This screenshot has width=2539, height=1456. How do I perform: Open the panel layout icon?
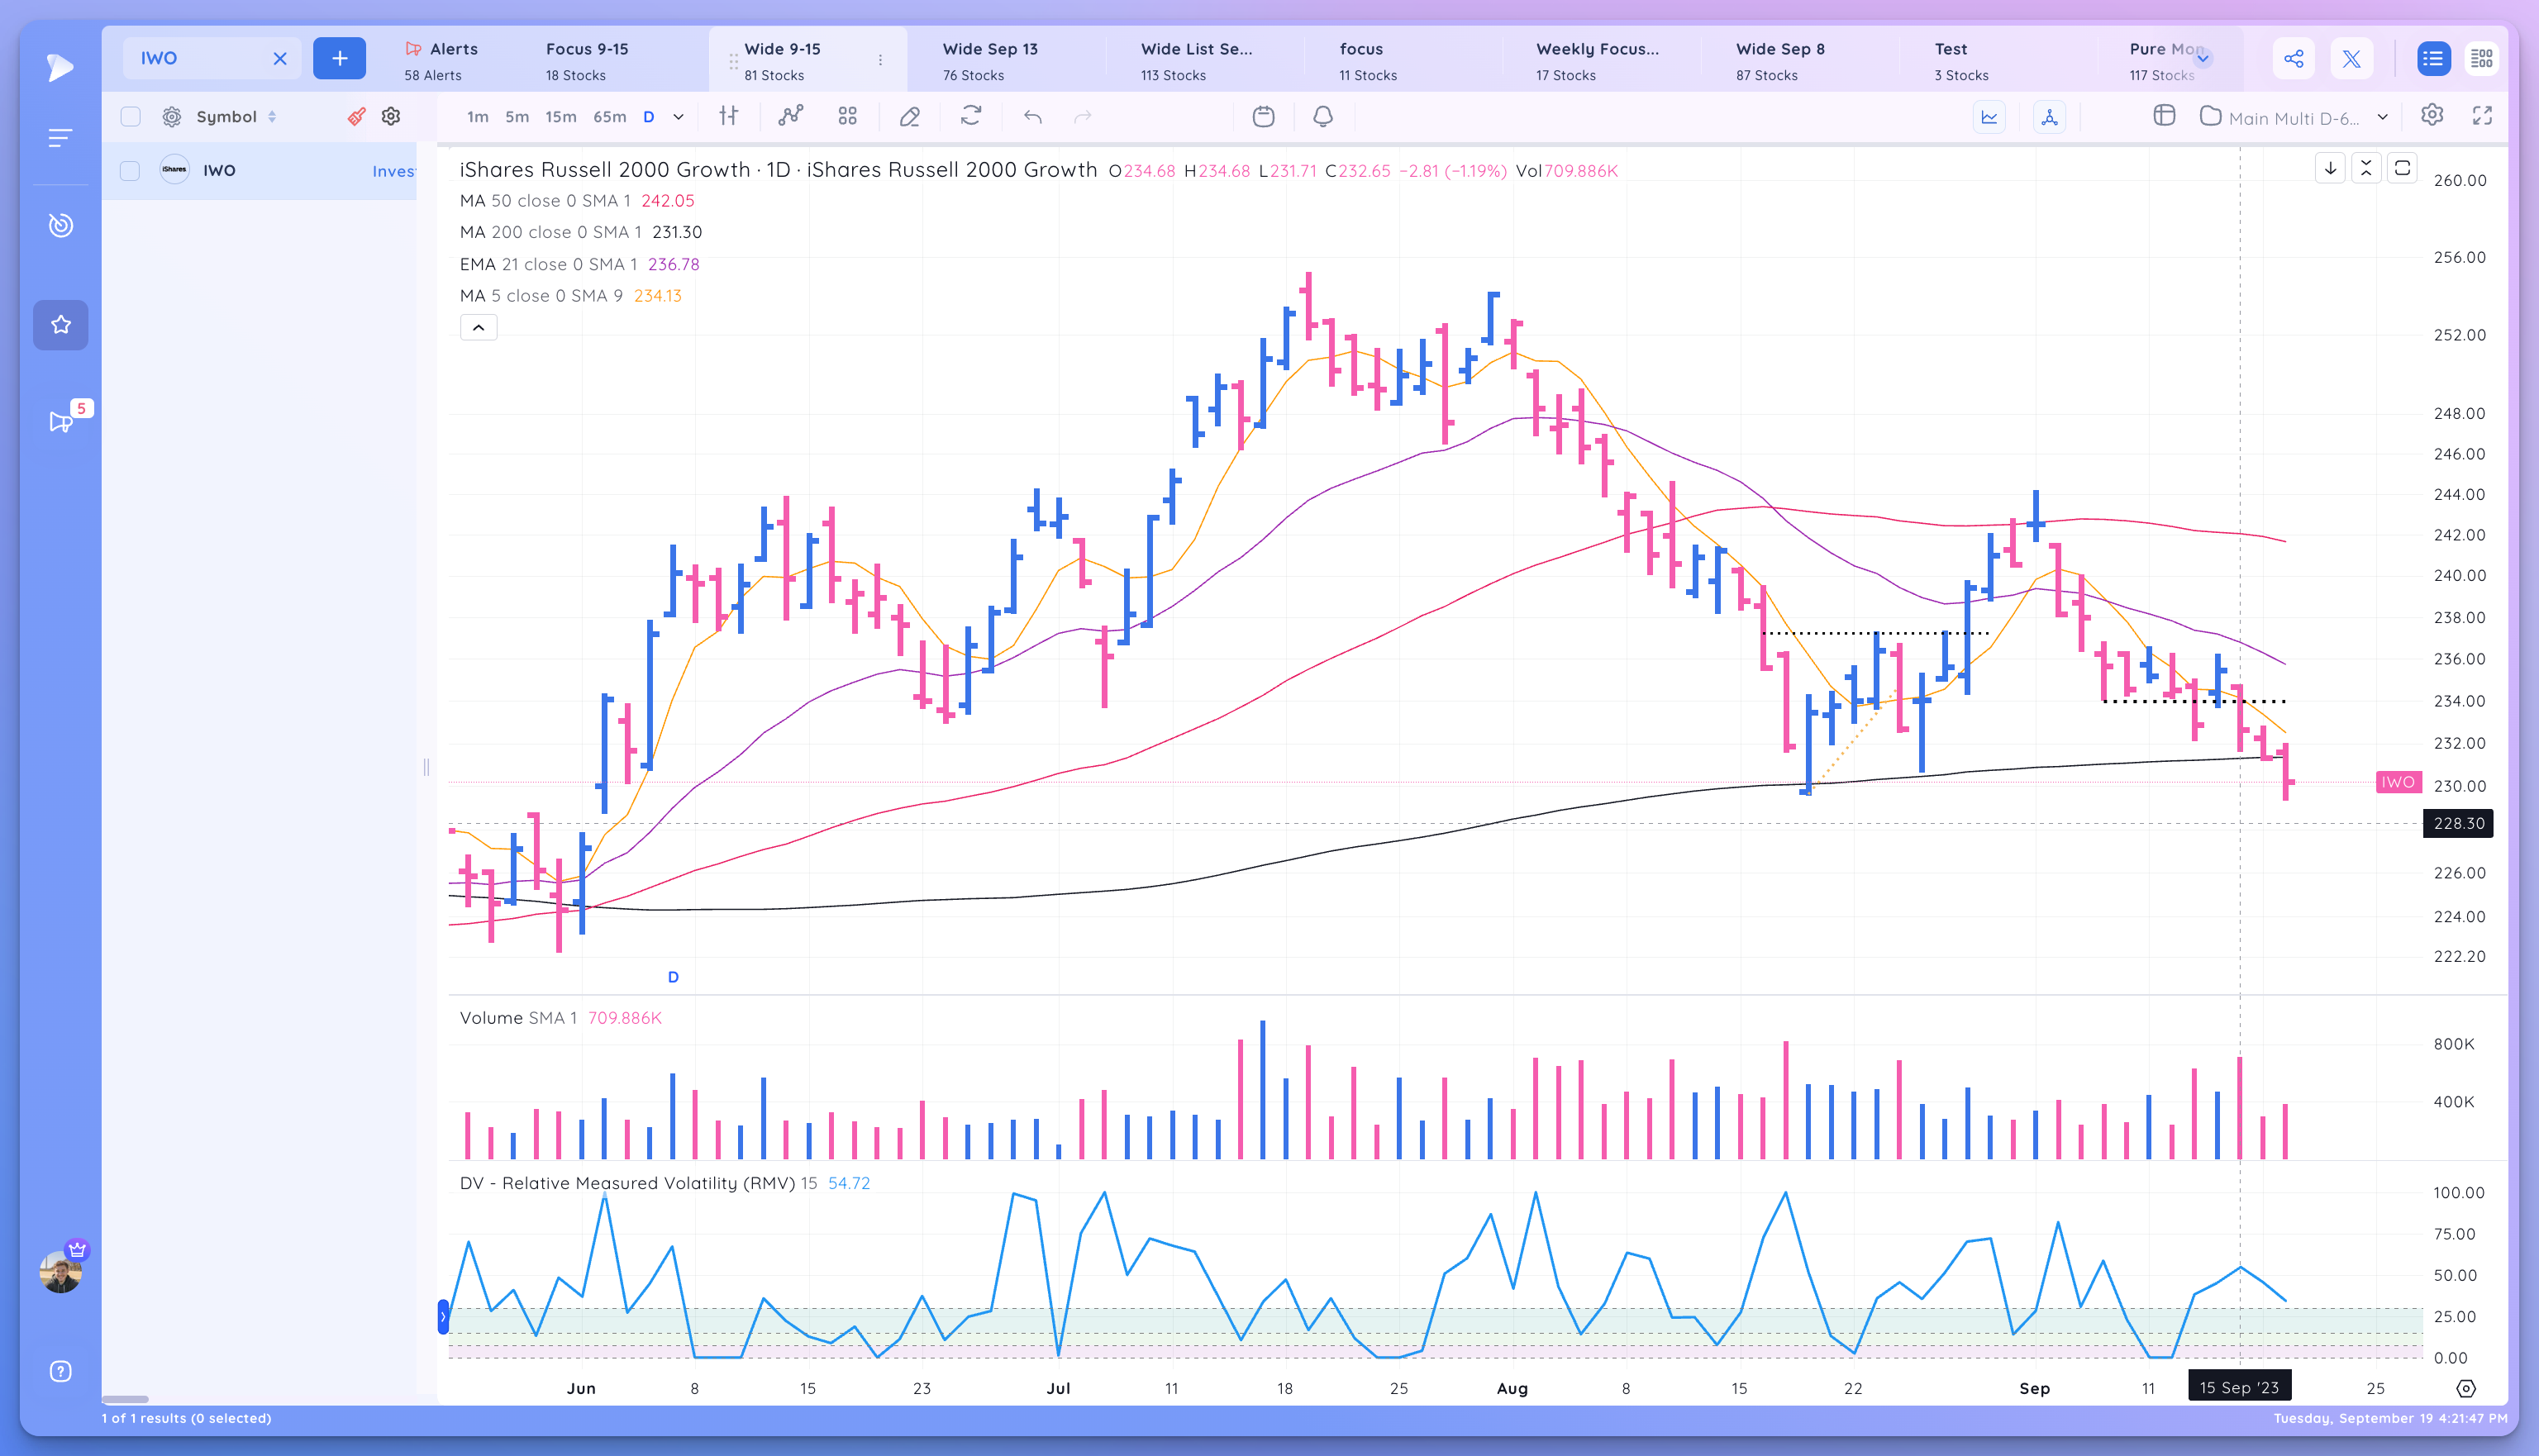click(2164, 116)
